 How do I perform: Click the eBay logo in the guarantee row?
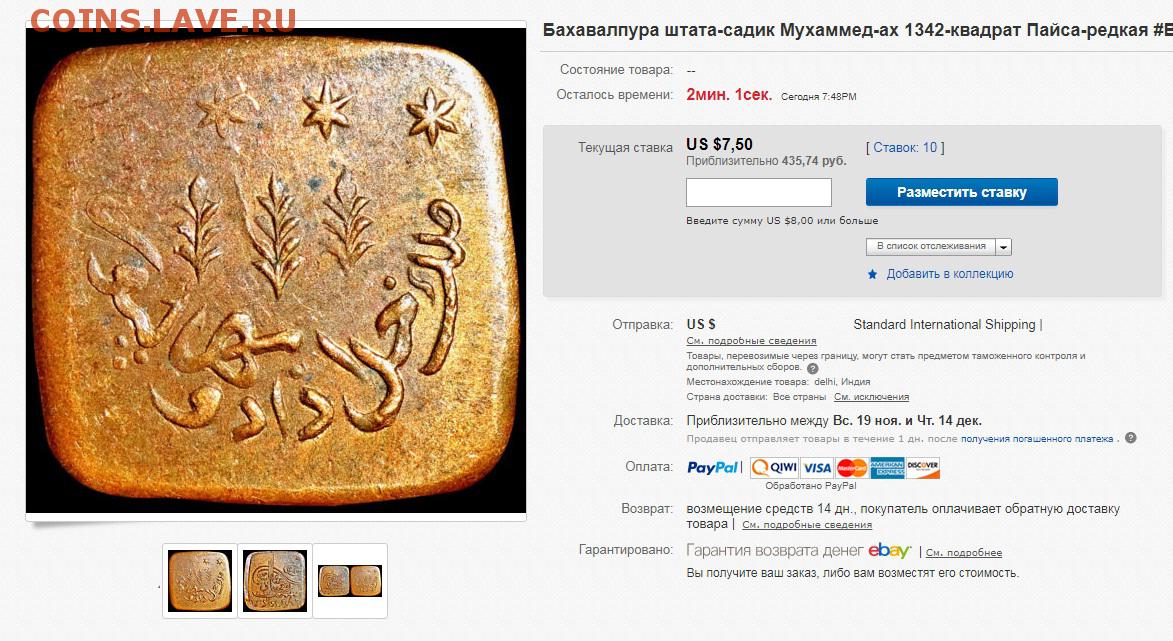coord(889,550)
